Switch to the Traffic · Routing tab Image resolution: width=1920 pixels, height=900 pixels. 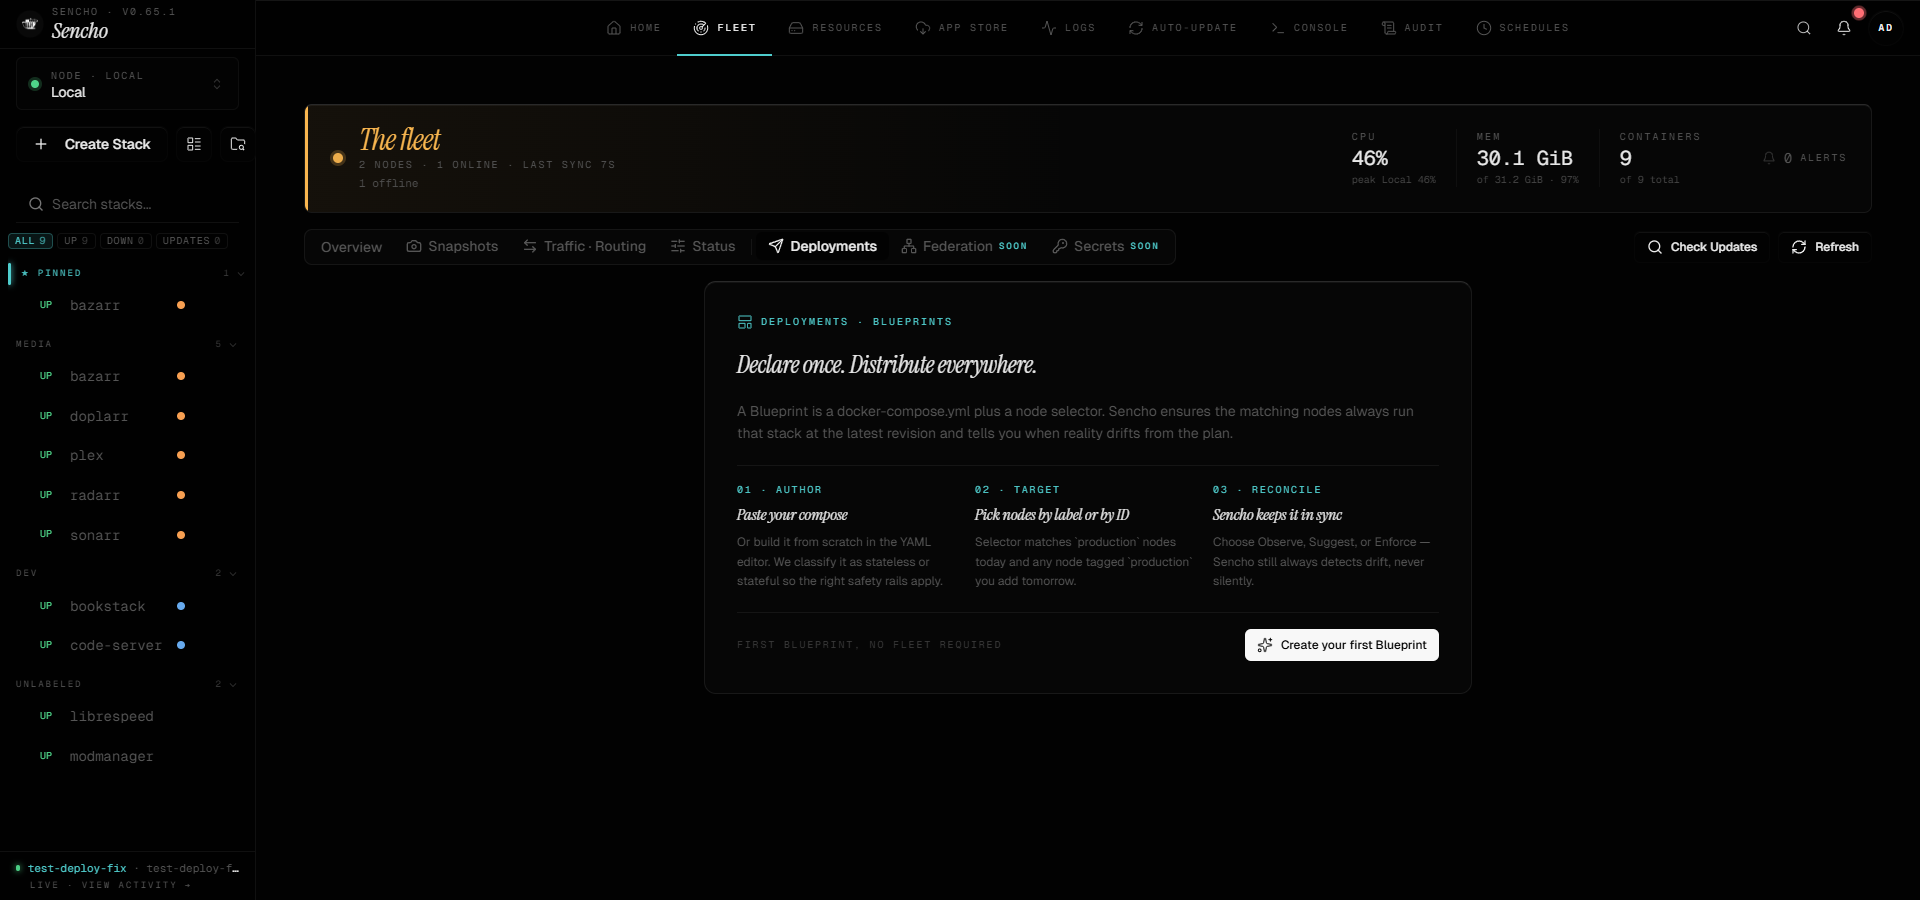coord(584,247)
